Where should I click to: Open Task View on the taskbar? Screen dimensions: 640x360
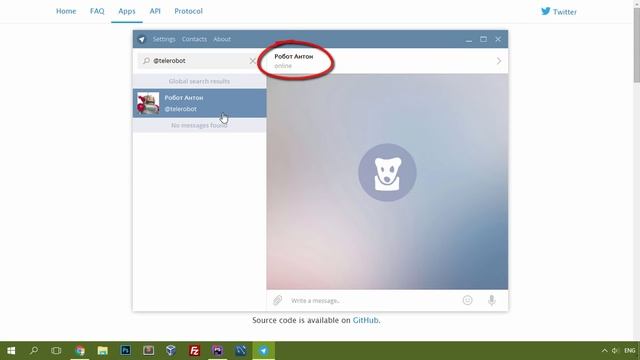coord(56,351)
